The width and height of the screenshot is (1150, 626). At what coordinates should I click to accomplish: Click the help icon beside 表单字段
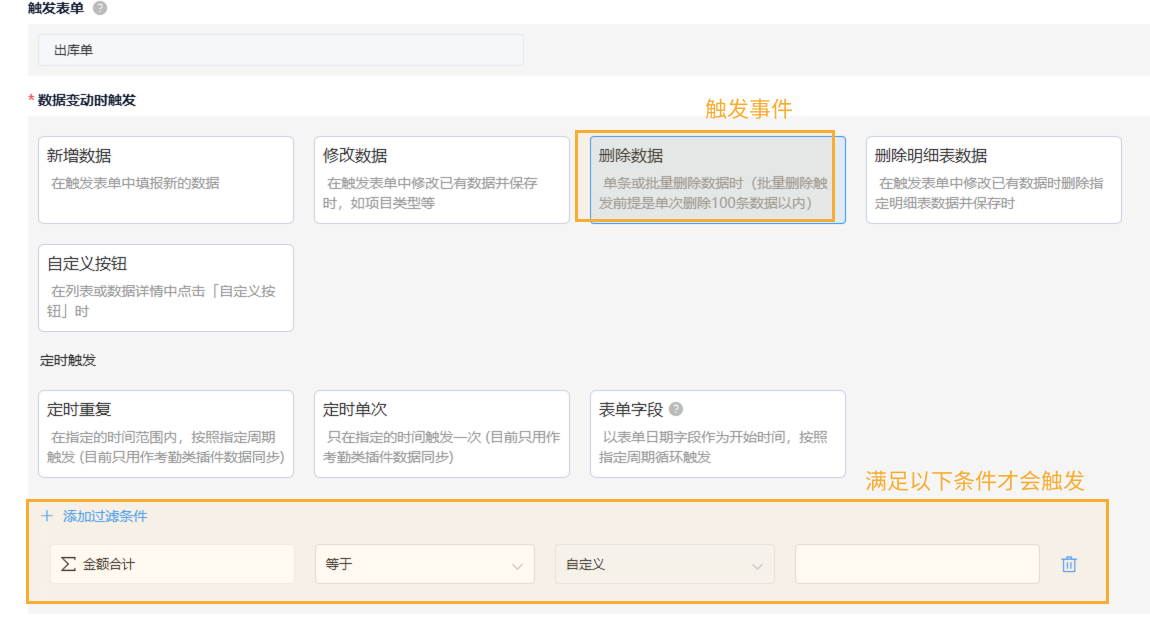[x=676, y=409]
